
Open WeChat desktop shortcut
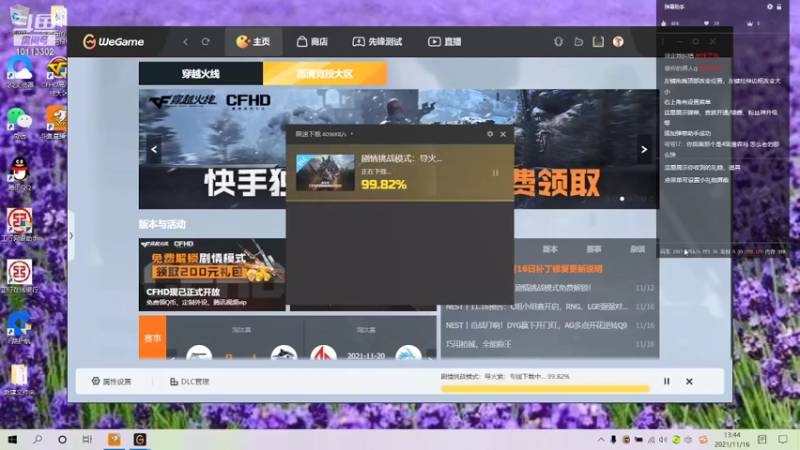click(x=19, y=122)
